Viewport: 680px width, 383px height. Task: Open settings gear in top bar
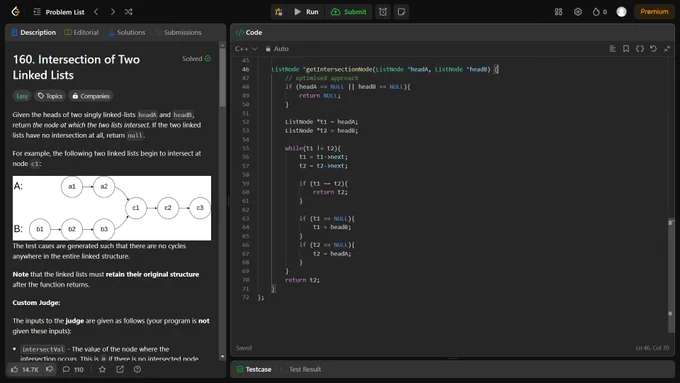point(578,12)
